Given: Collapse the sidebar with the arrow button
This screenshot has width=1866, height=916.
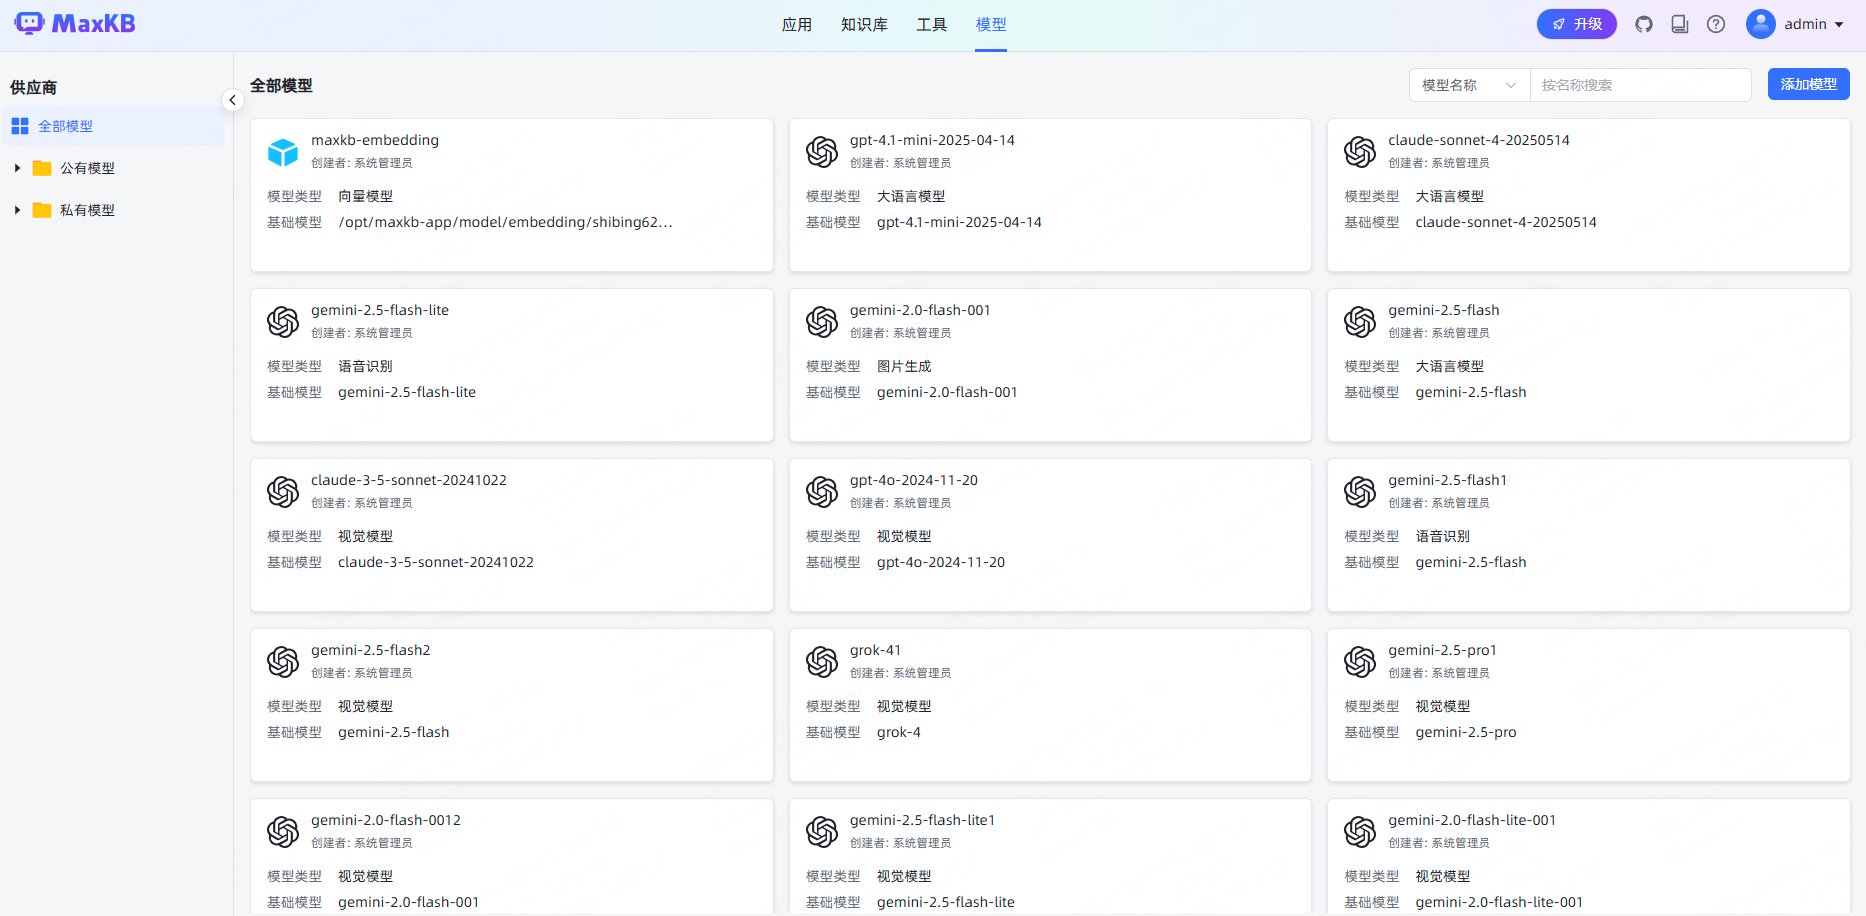Looking at the screenshot, I should (x=232, y=100).
